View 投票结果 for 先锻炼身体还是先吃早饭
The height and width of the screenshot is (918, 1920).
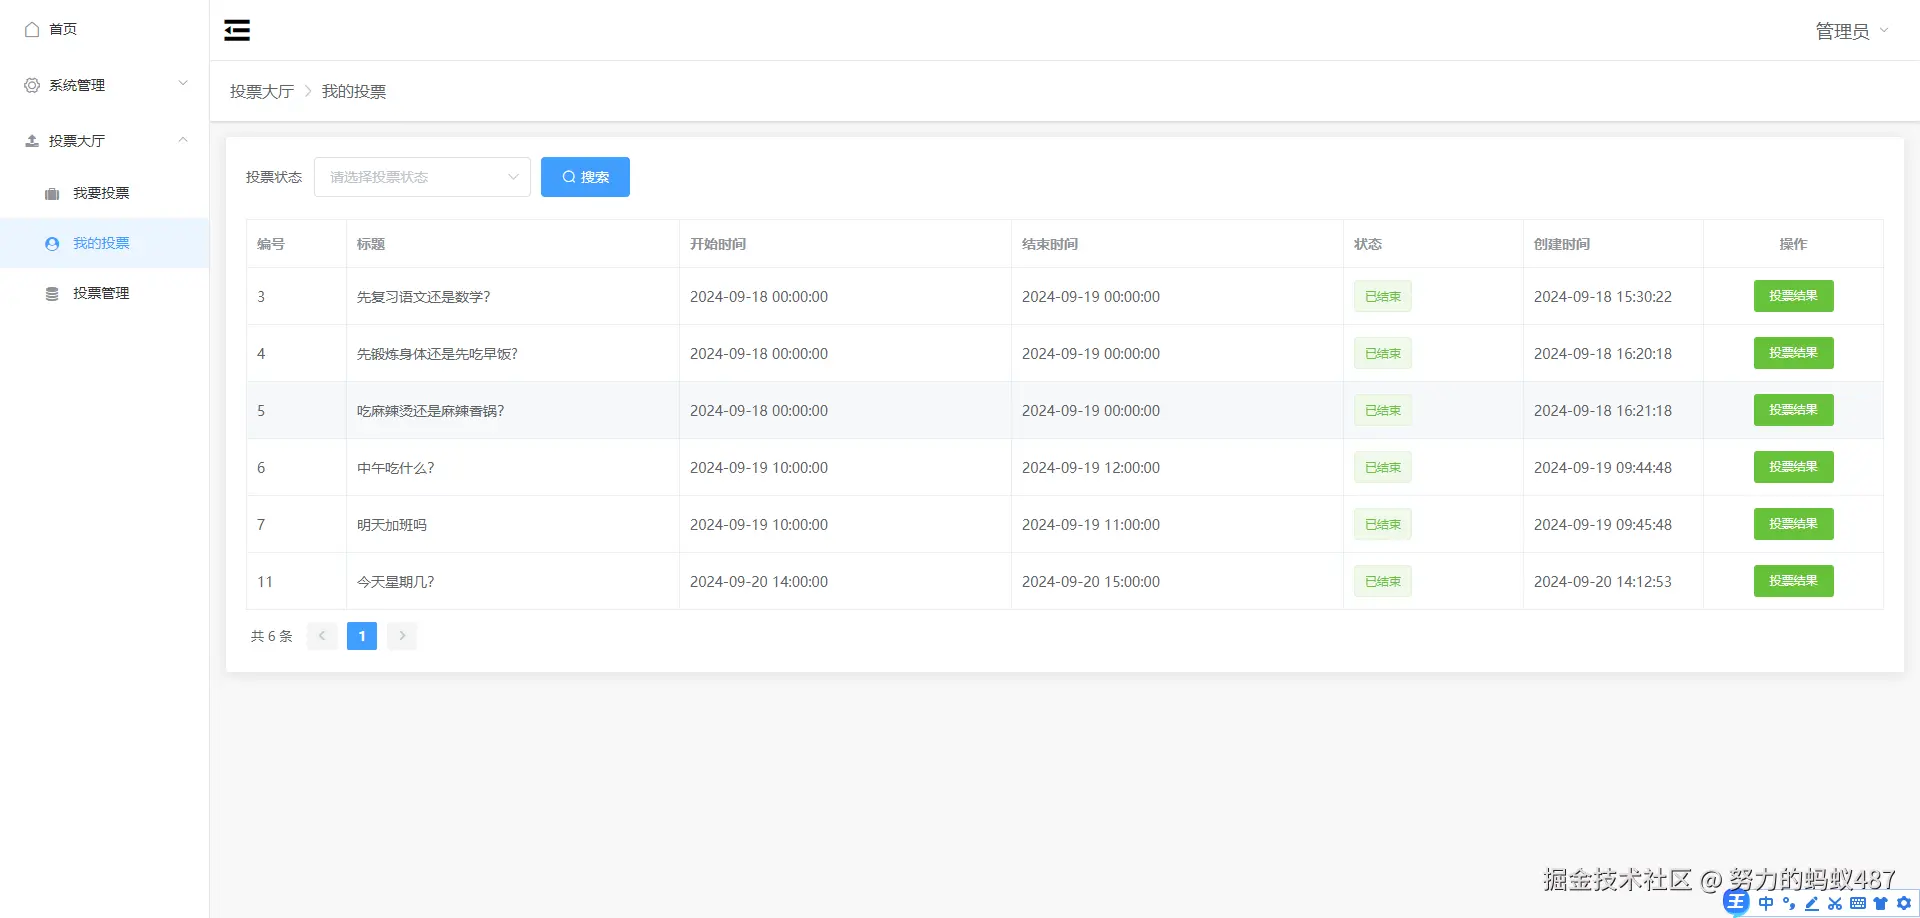1793,353
